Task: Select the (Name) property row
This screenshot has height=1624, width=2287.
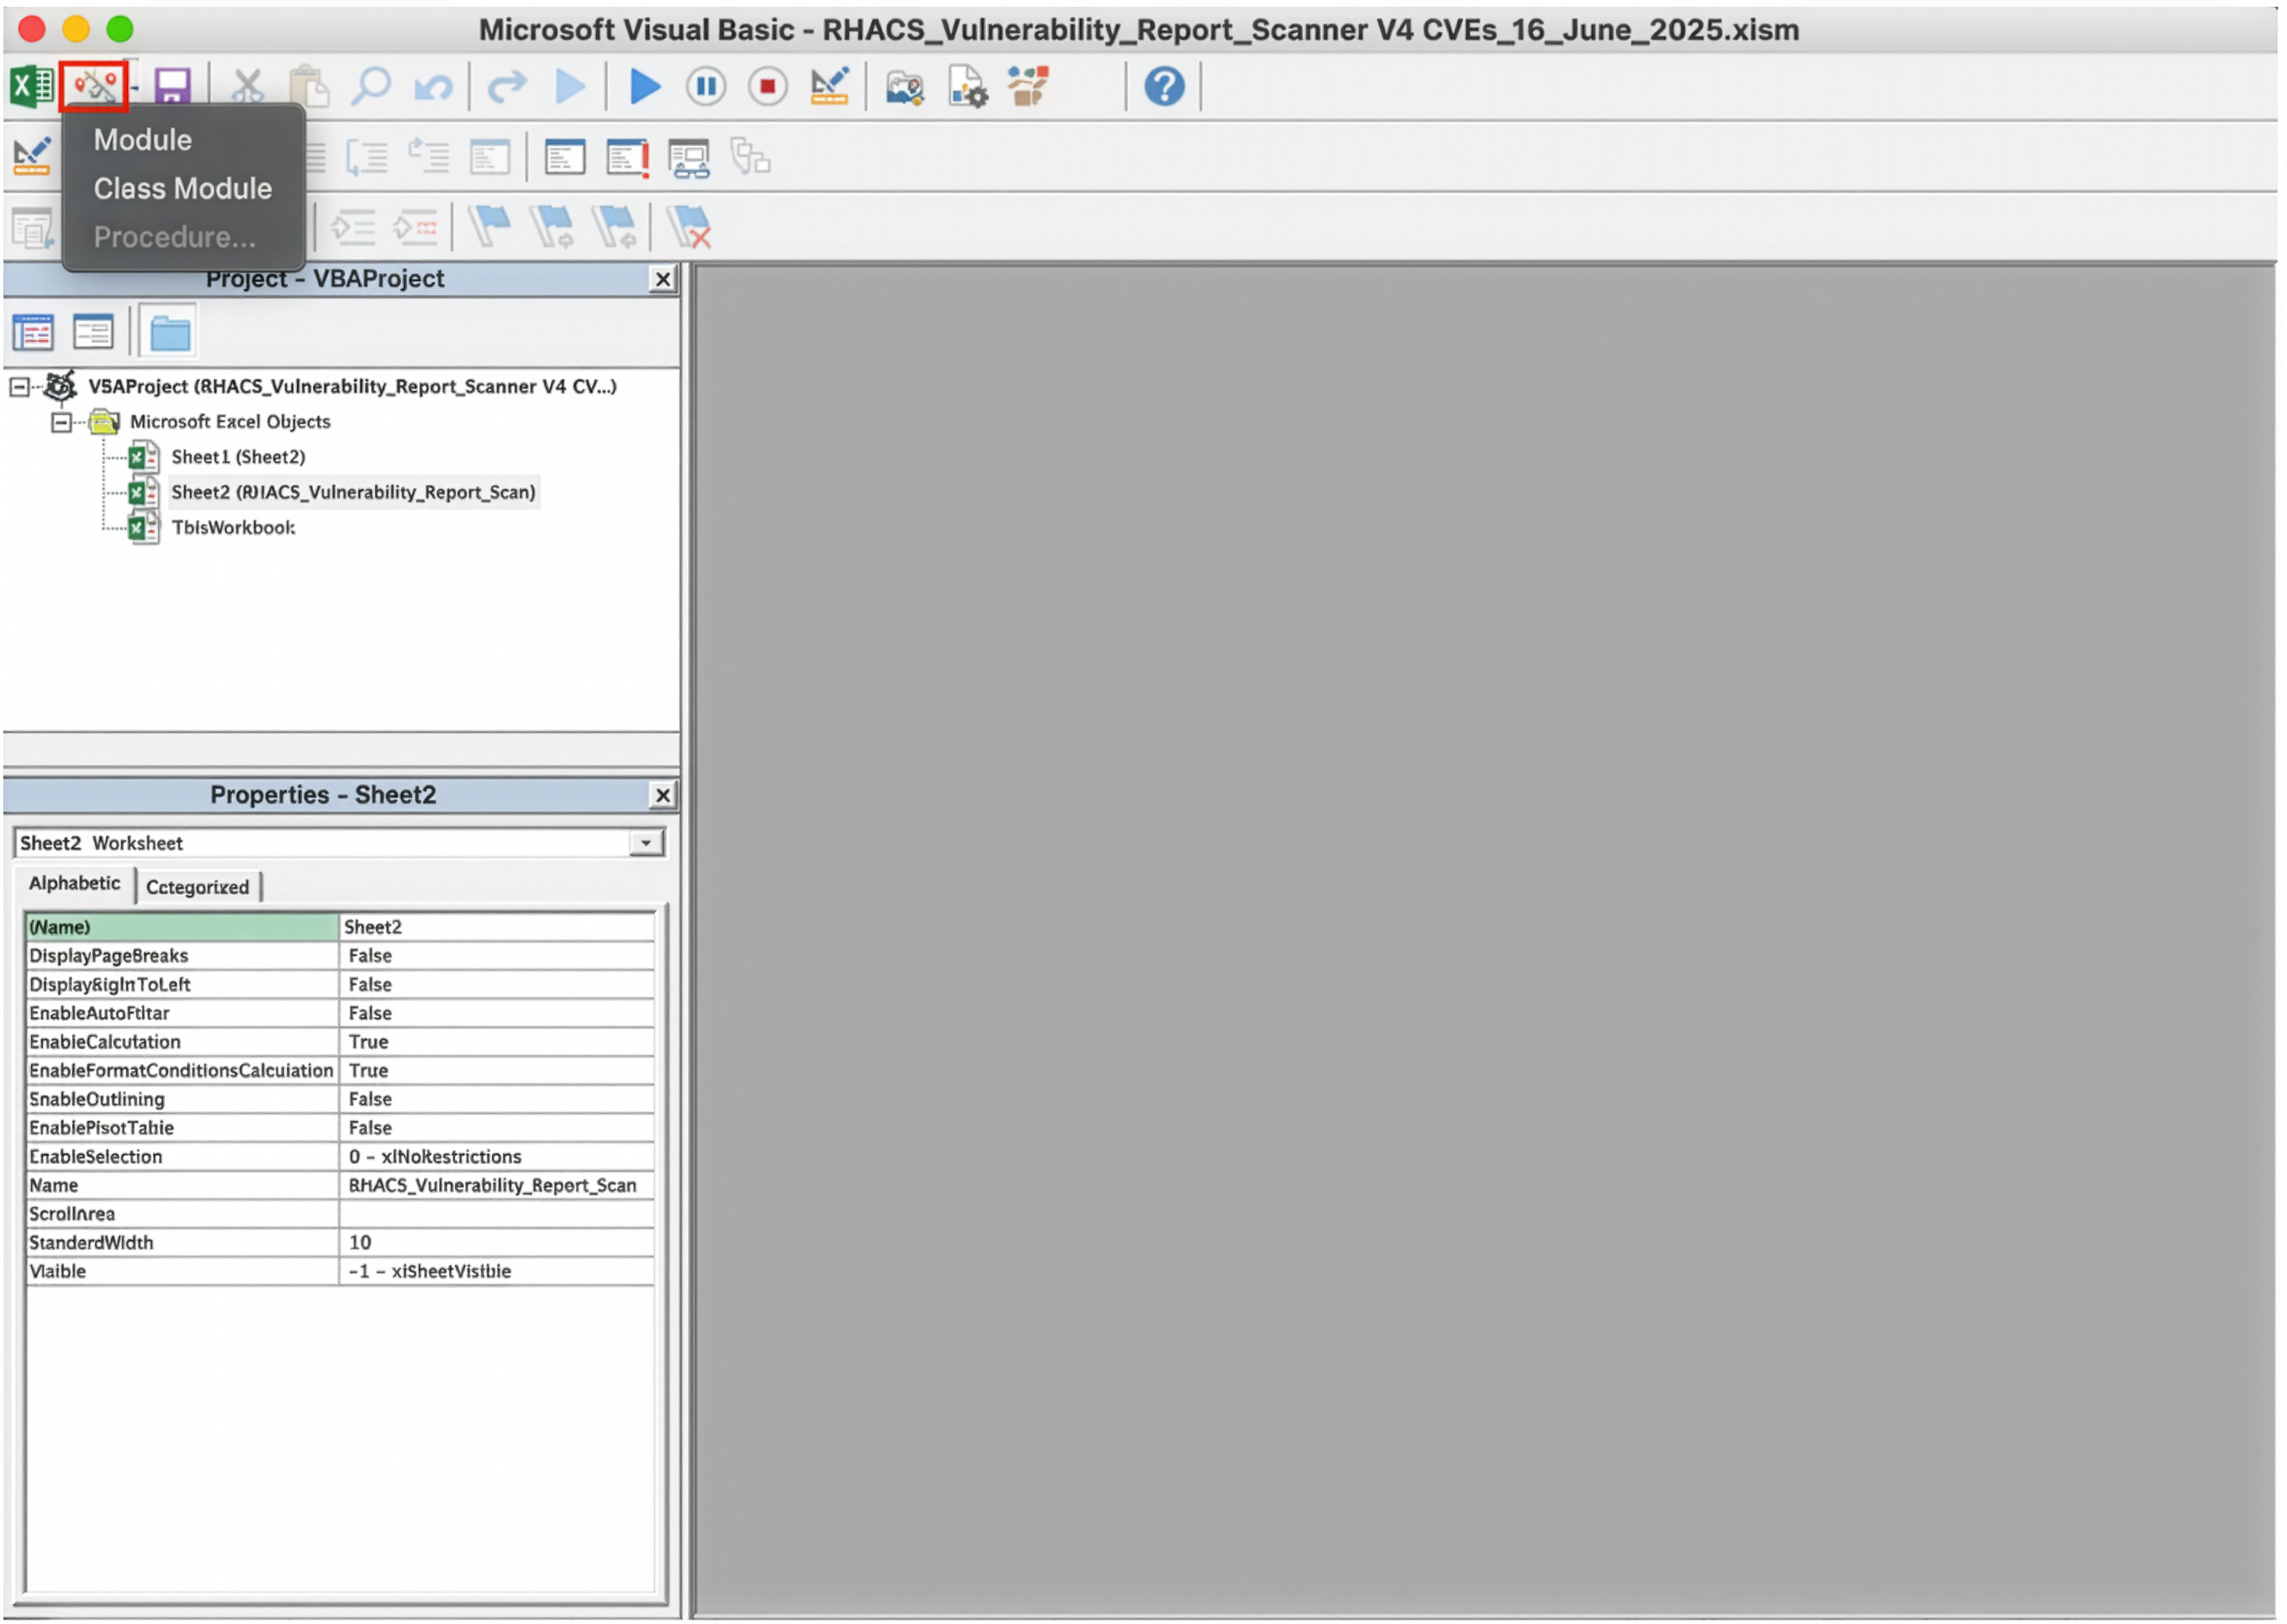Action: 340,927
